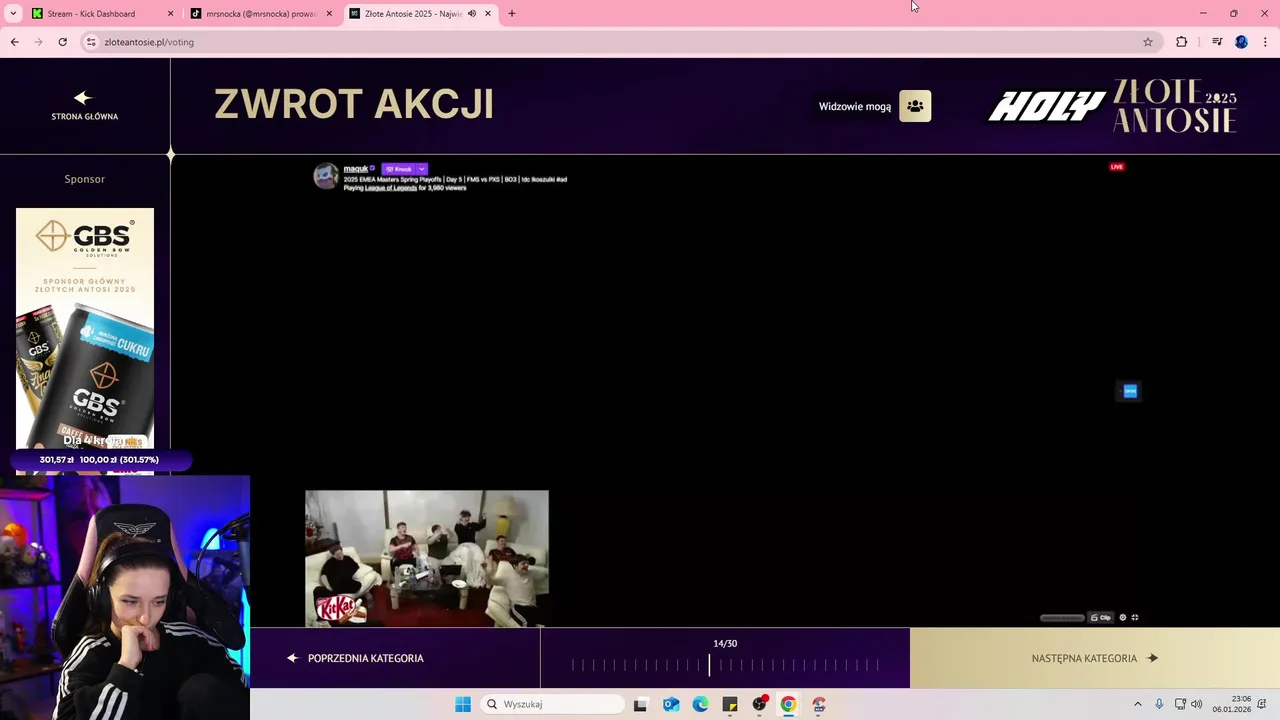Launch Outlook from taskbar
Viewport: 1280px width, 720px height.
671,704
